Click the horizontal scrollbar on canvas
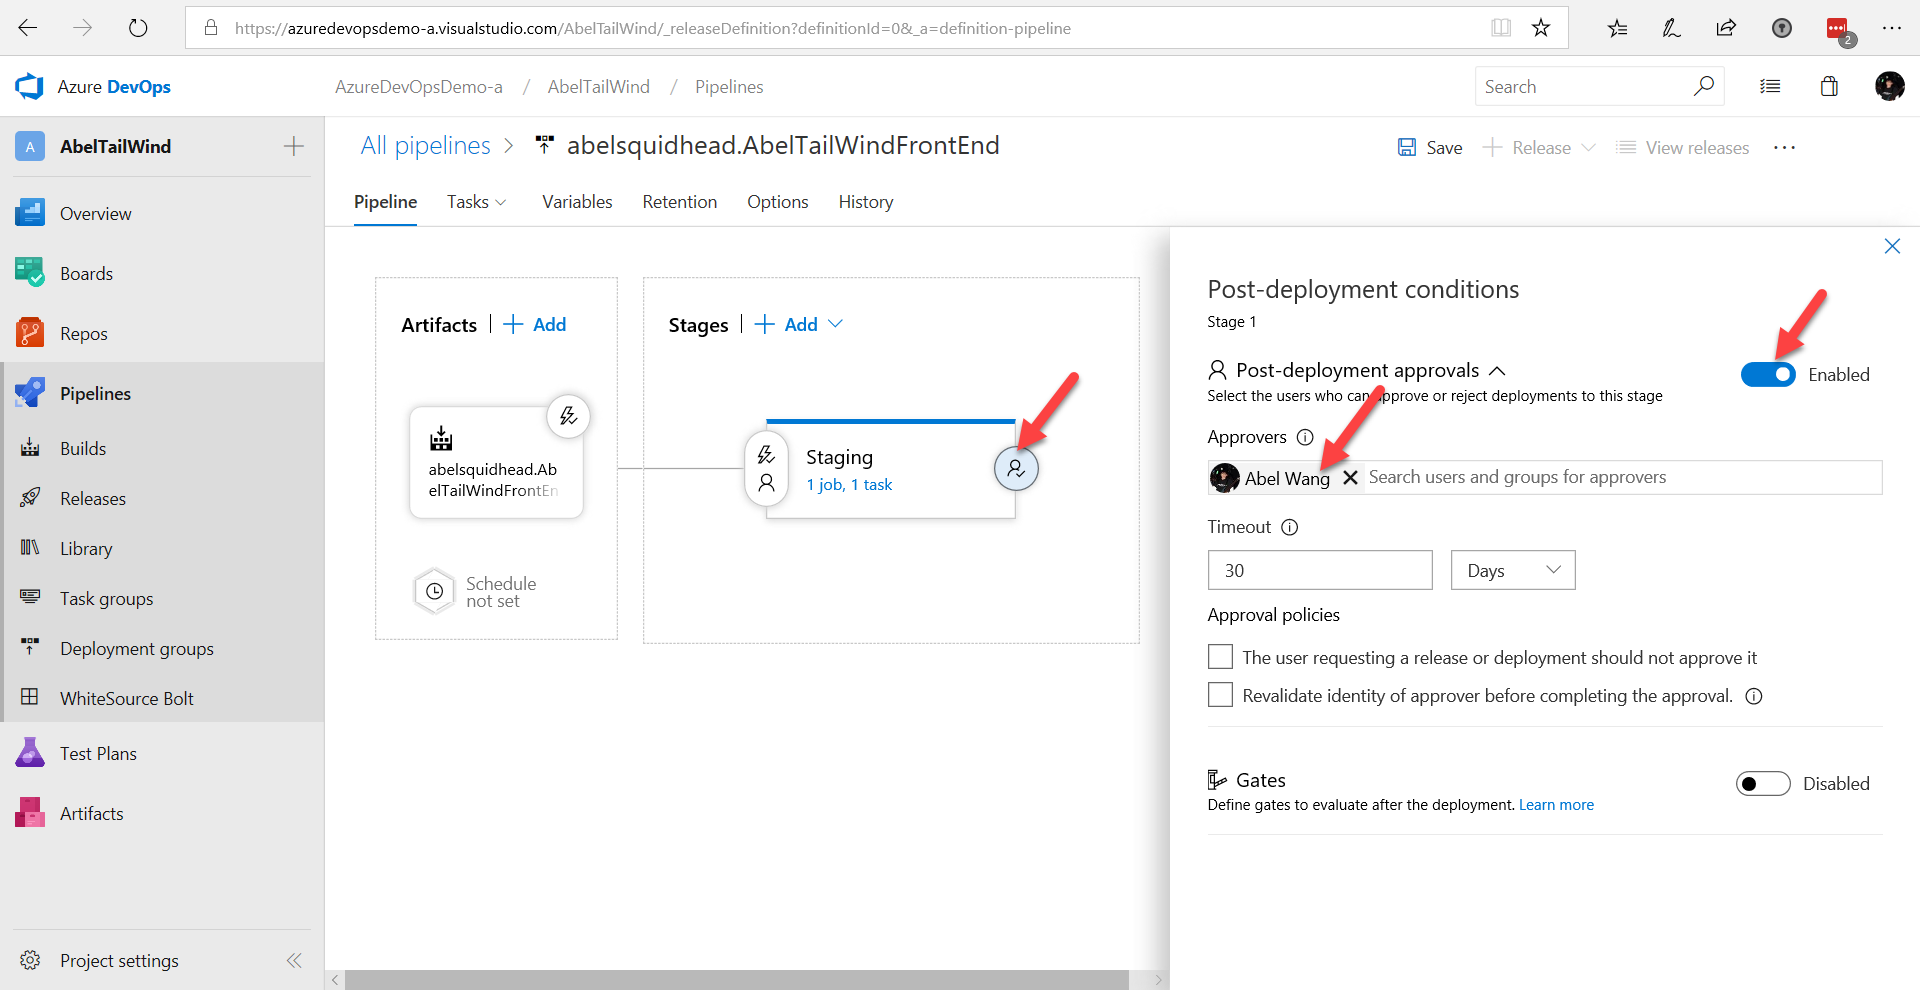 [x=737, y=980]
